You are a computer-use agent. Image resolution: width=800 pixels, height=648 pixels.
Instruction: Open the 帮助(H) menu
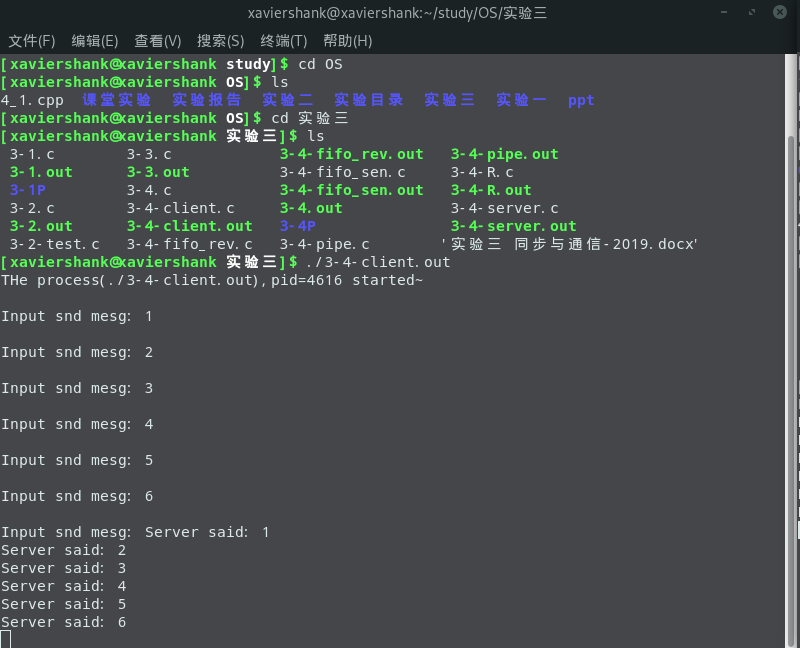347,41
